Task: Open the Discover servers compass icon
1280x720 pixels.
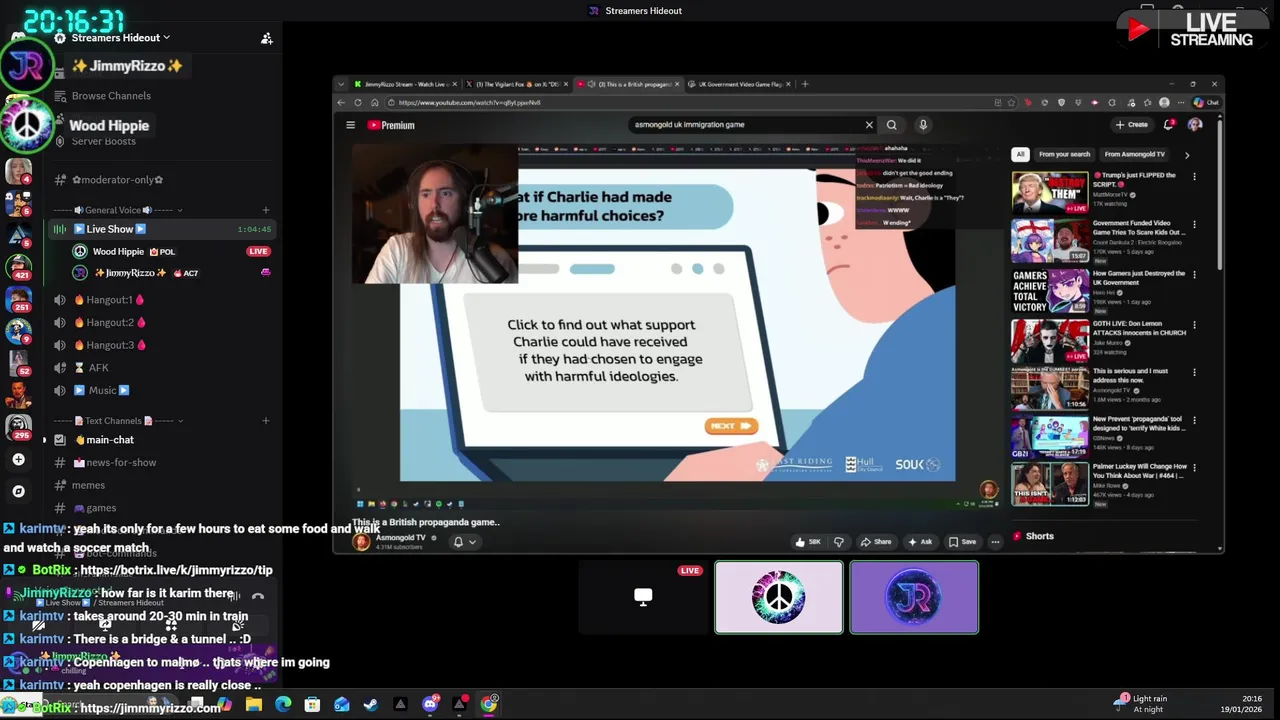Action: click(18, 491)
